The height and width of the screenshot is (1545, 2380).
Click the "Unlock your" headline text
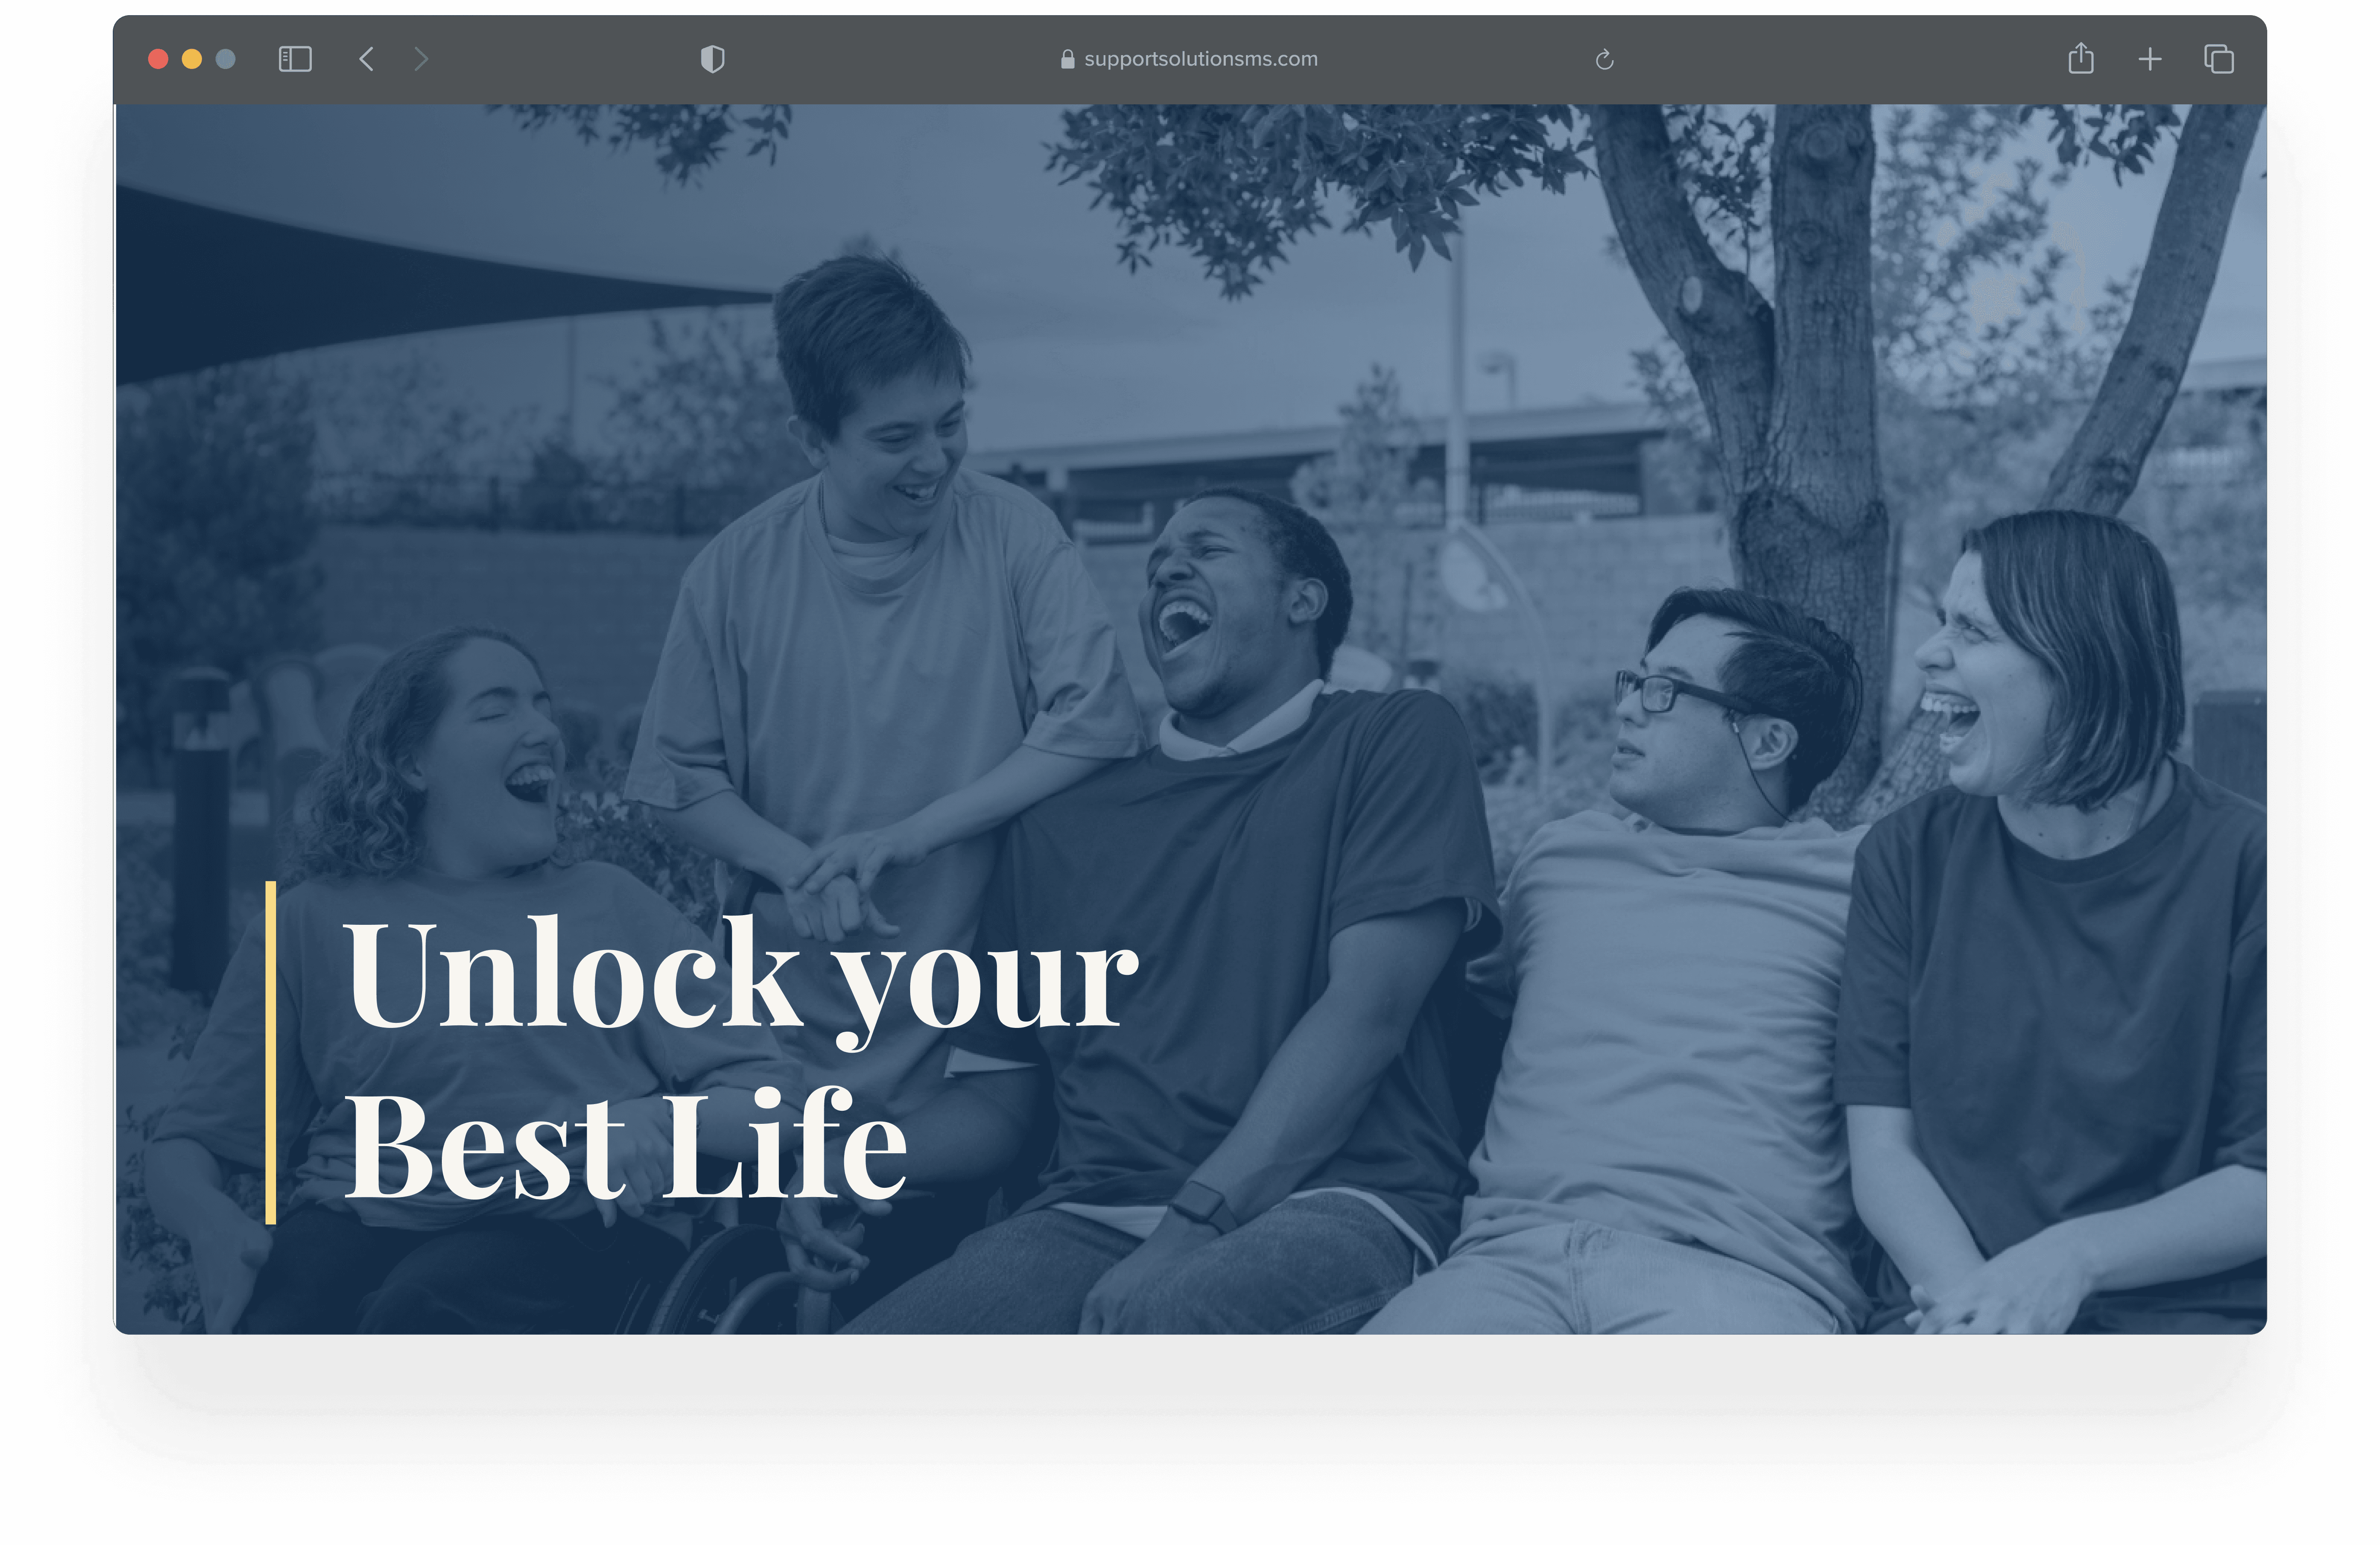[x=740, y=975]
